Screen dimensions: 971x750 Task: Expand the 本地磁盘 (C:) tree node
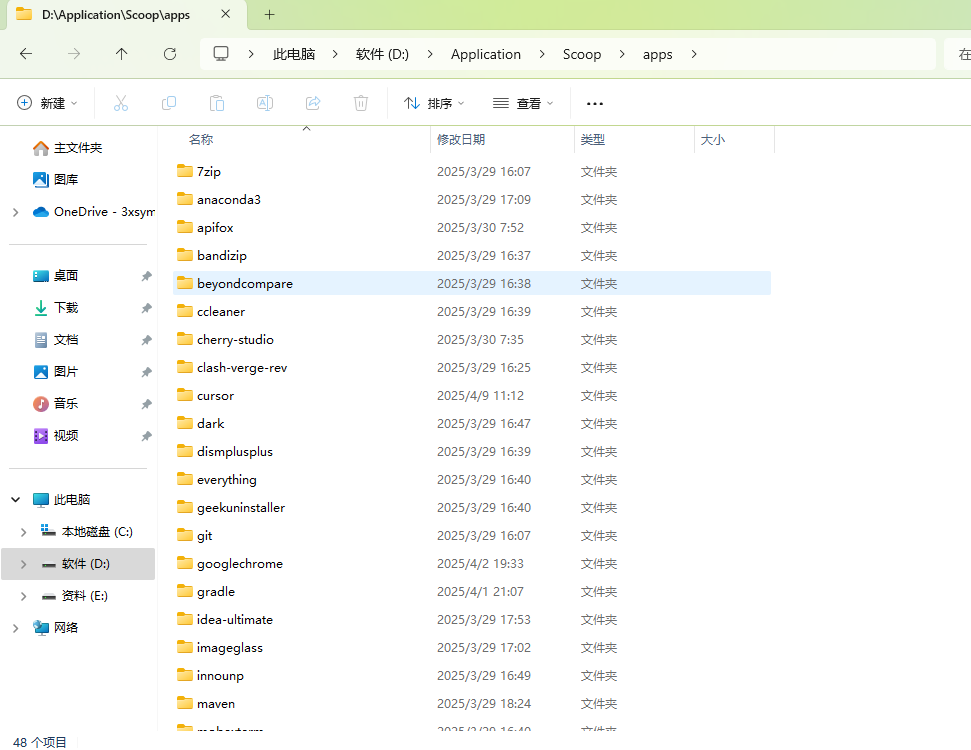coord(24,532)
